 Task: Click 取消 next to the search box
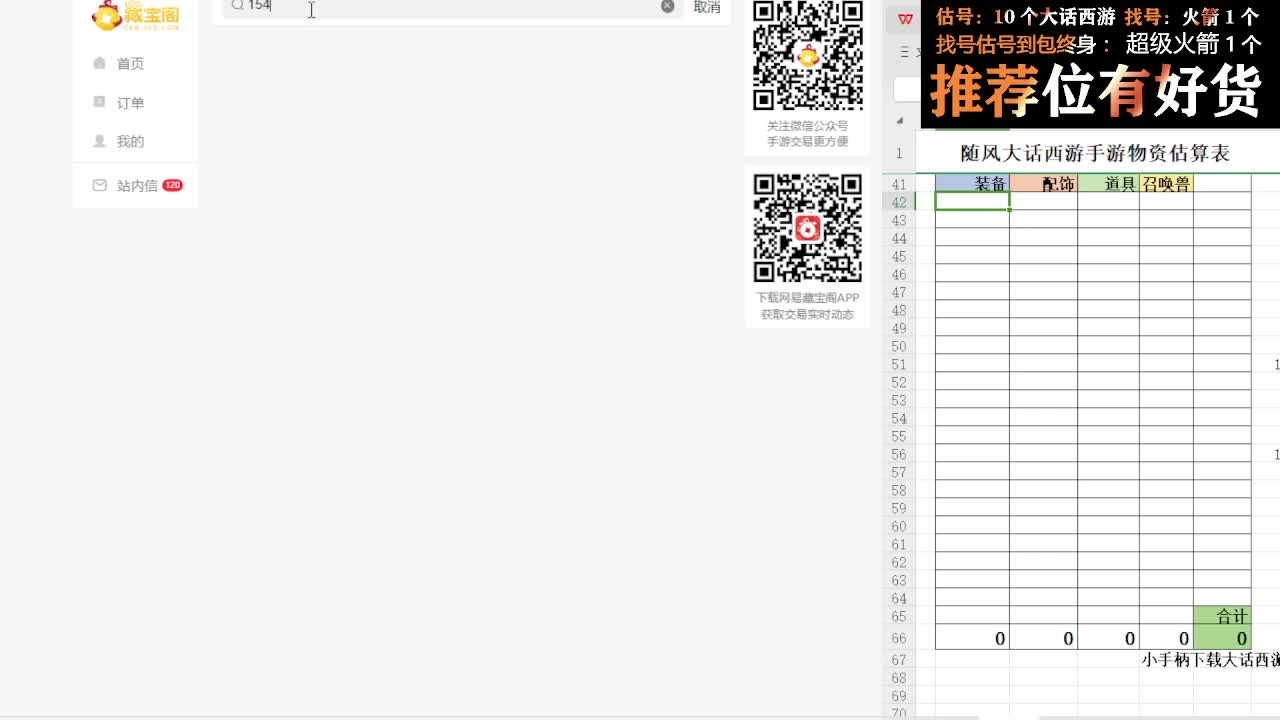(x=707, y=7)
